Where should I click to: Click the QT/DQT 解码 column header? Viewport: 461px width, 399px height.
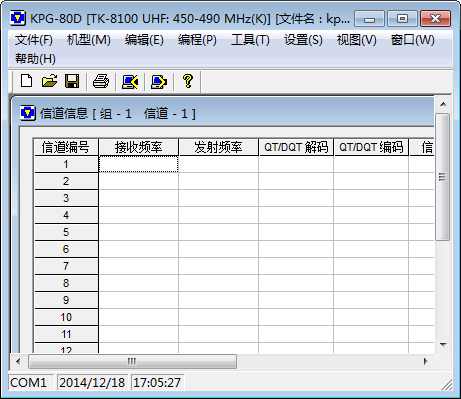pyautogui.click(x=296, y=147)
